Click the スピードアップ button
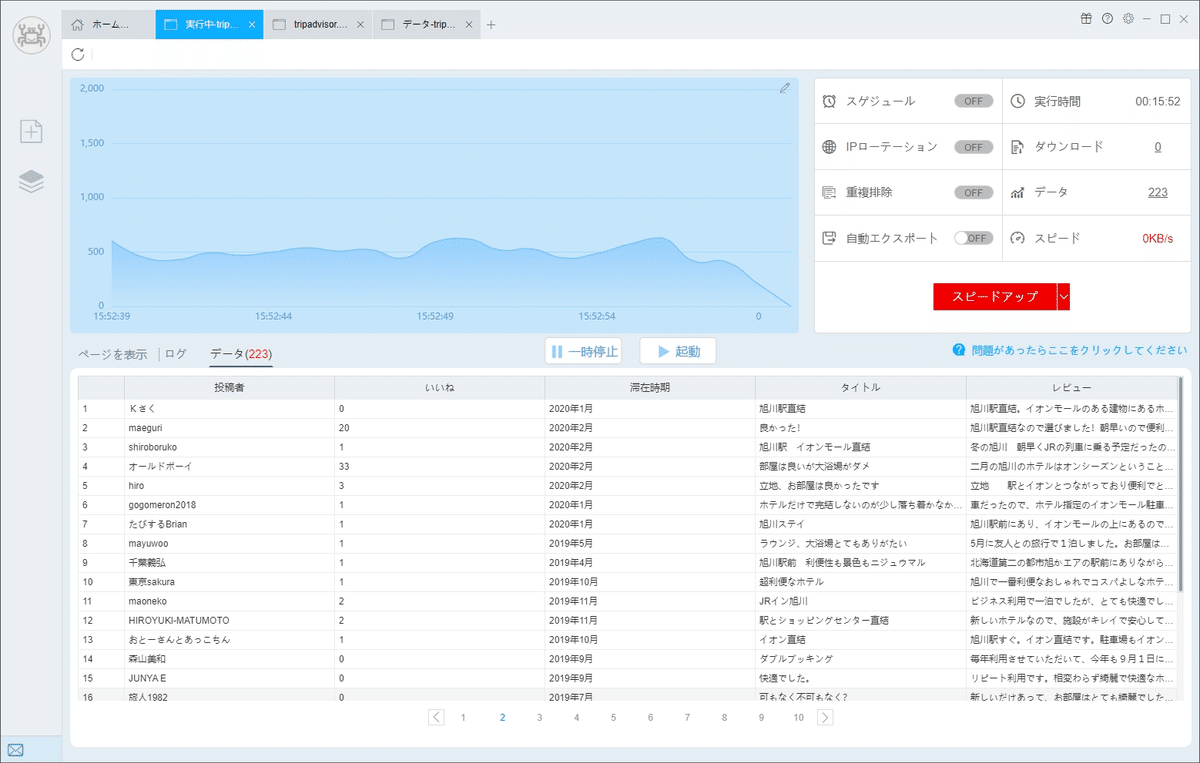Image resolution: width=1200 pixels, height=763 pixels. click(995, 296)
